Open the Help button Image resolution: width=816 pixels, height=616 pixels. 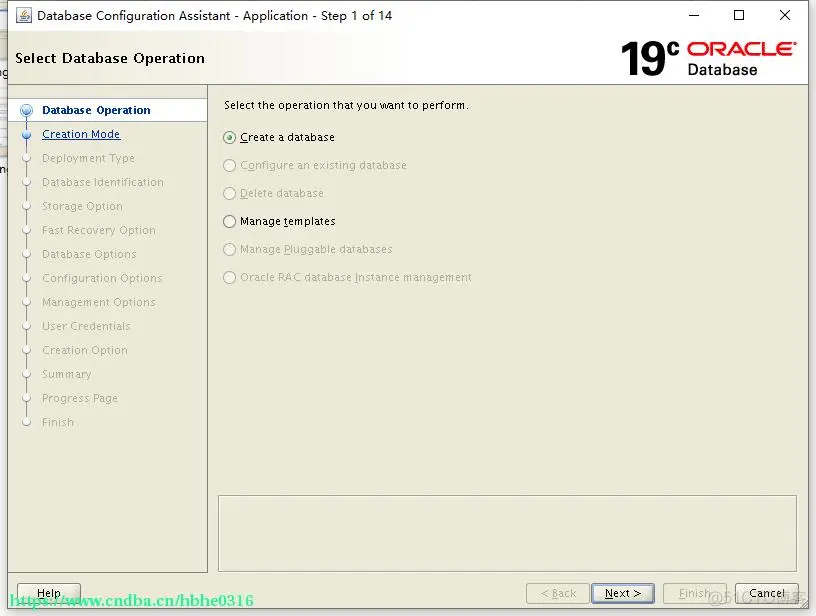[x=49, y=593]
